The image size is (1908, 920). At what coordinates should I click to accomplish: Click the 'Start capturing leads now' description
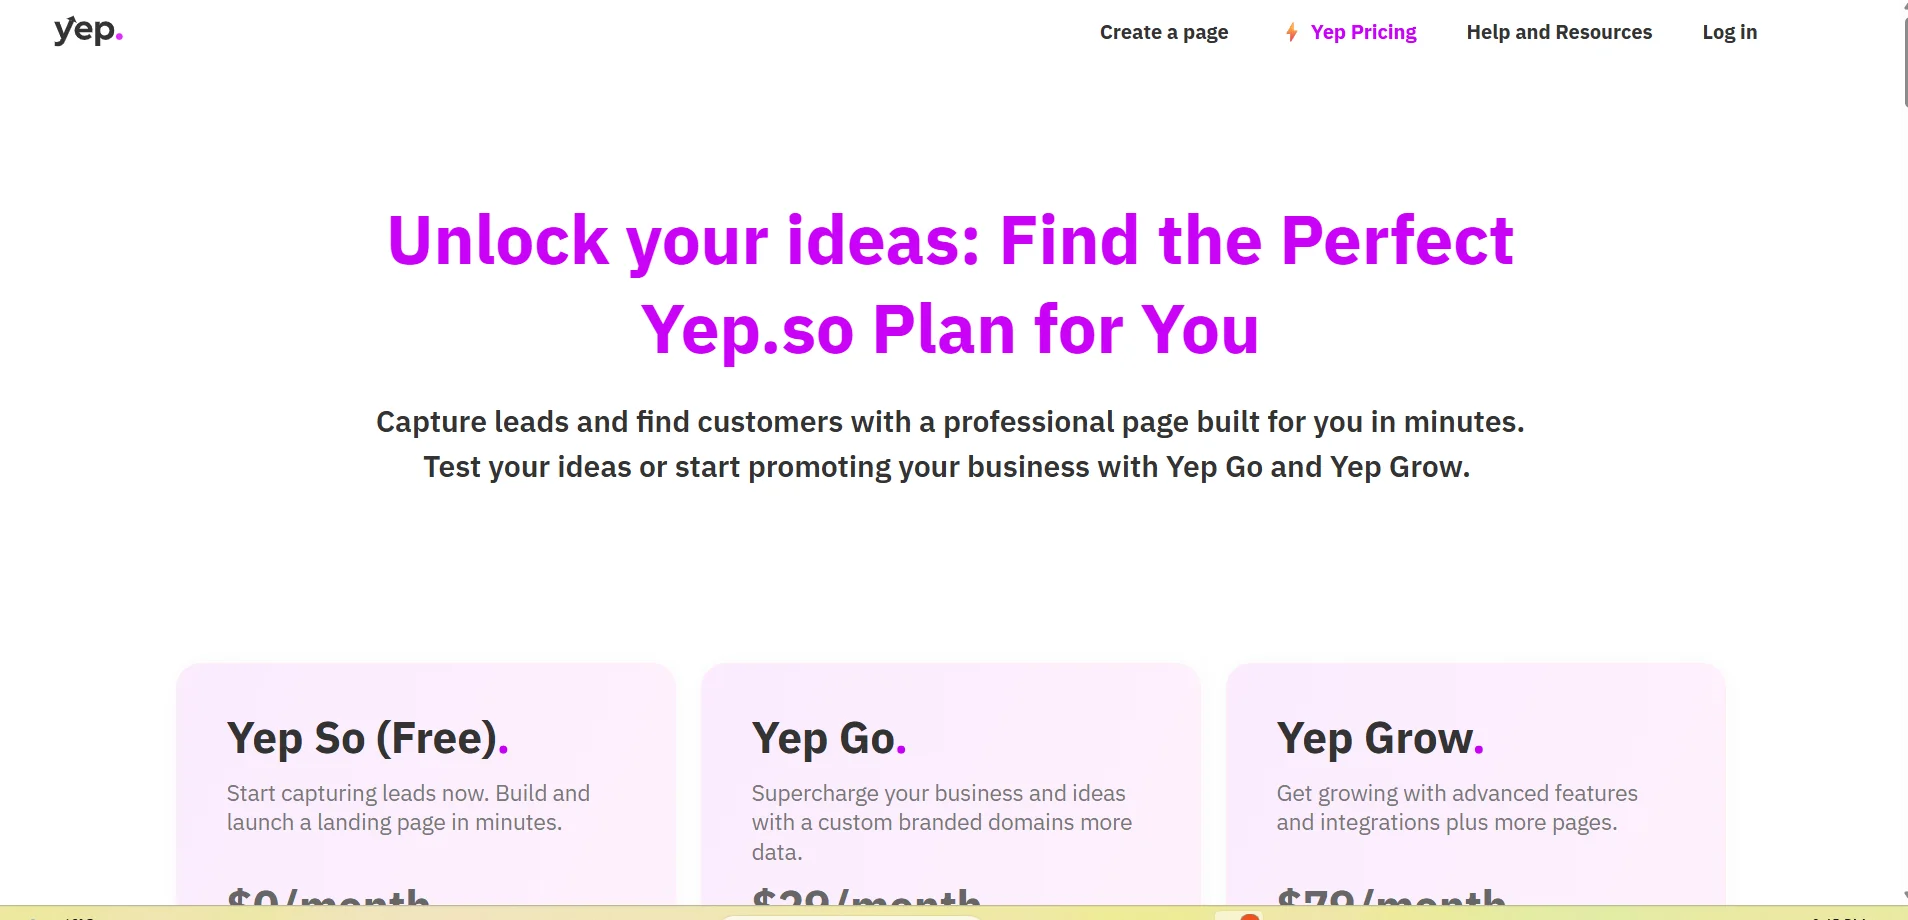[x=408, y=808]
